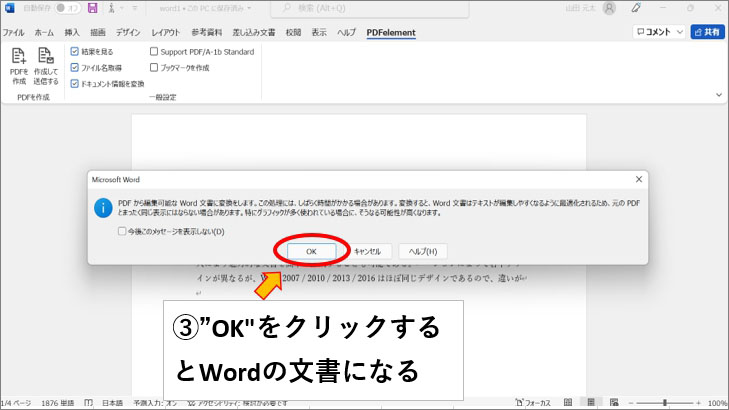The image size is (729, 410).
Task: Click zoom in plus icon
Action: pos(698,403)
